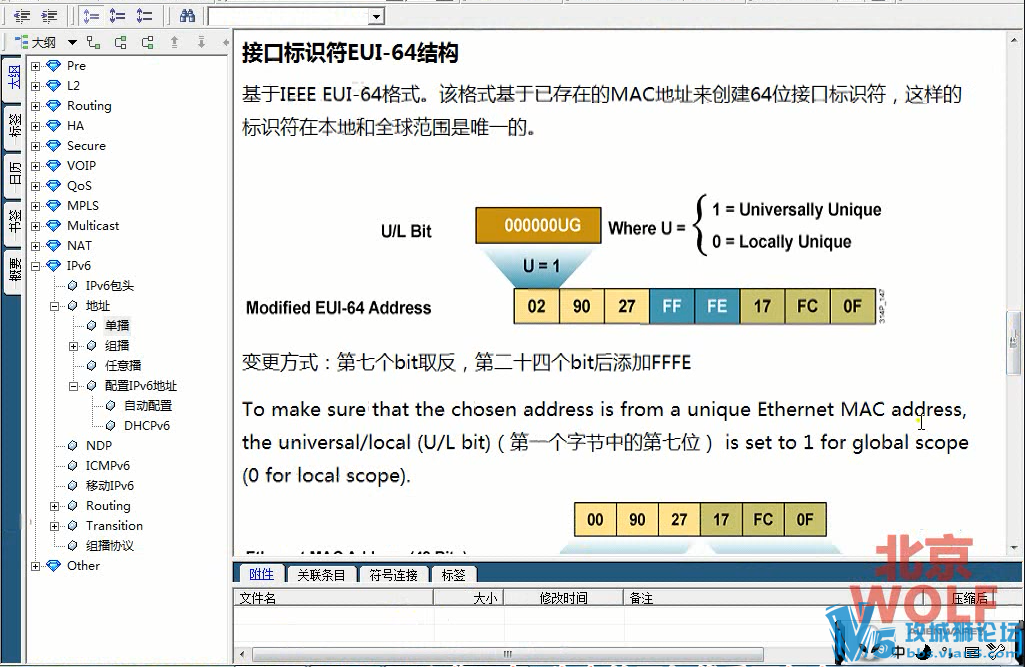Open the search text combo box dropdown

(x=376, y=16)
